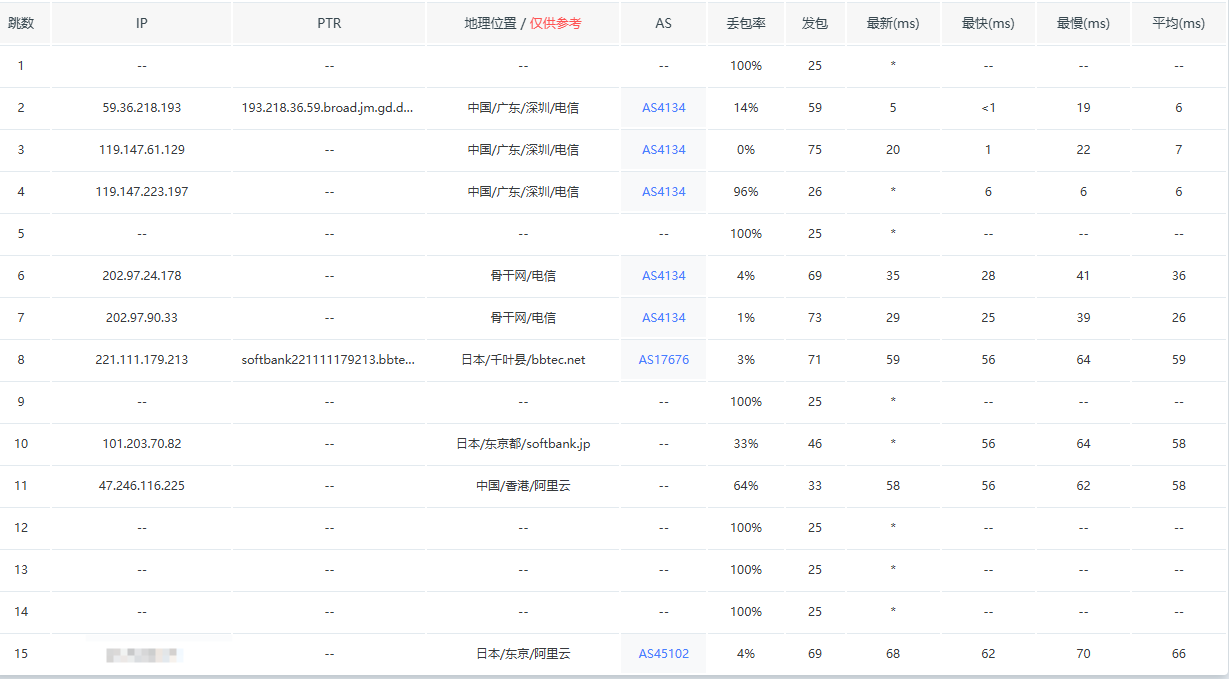Viewport: 1229px width, 679px height.
Task: Click hop number 12 cell
Action: click(21, 528)
